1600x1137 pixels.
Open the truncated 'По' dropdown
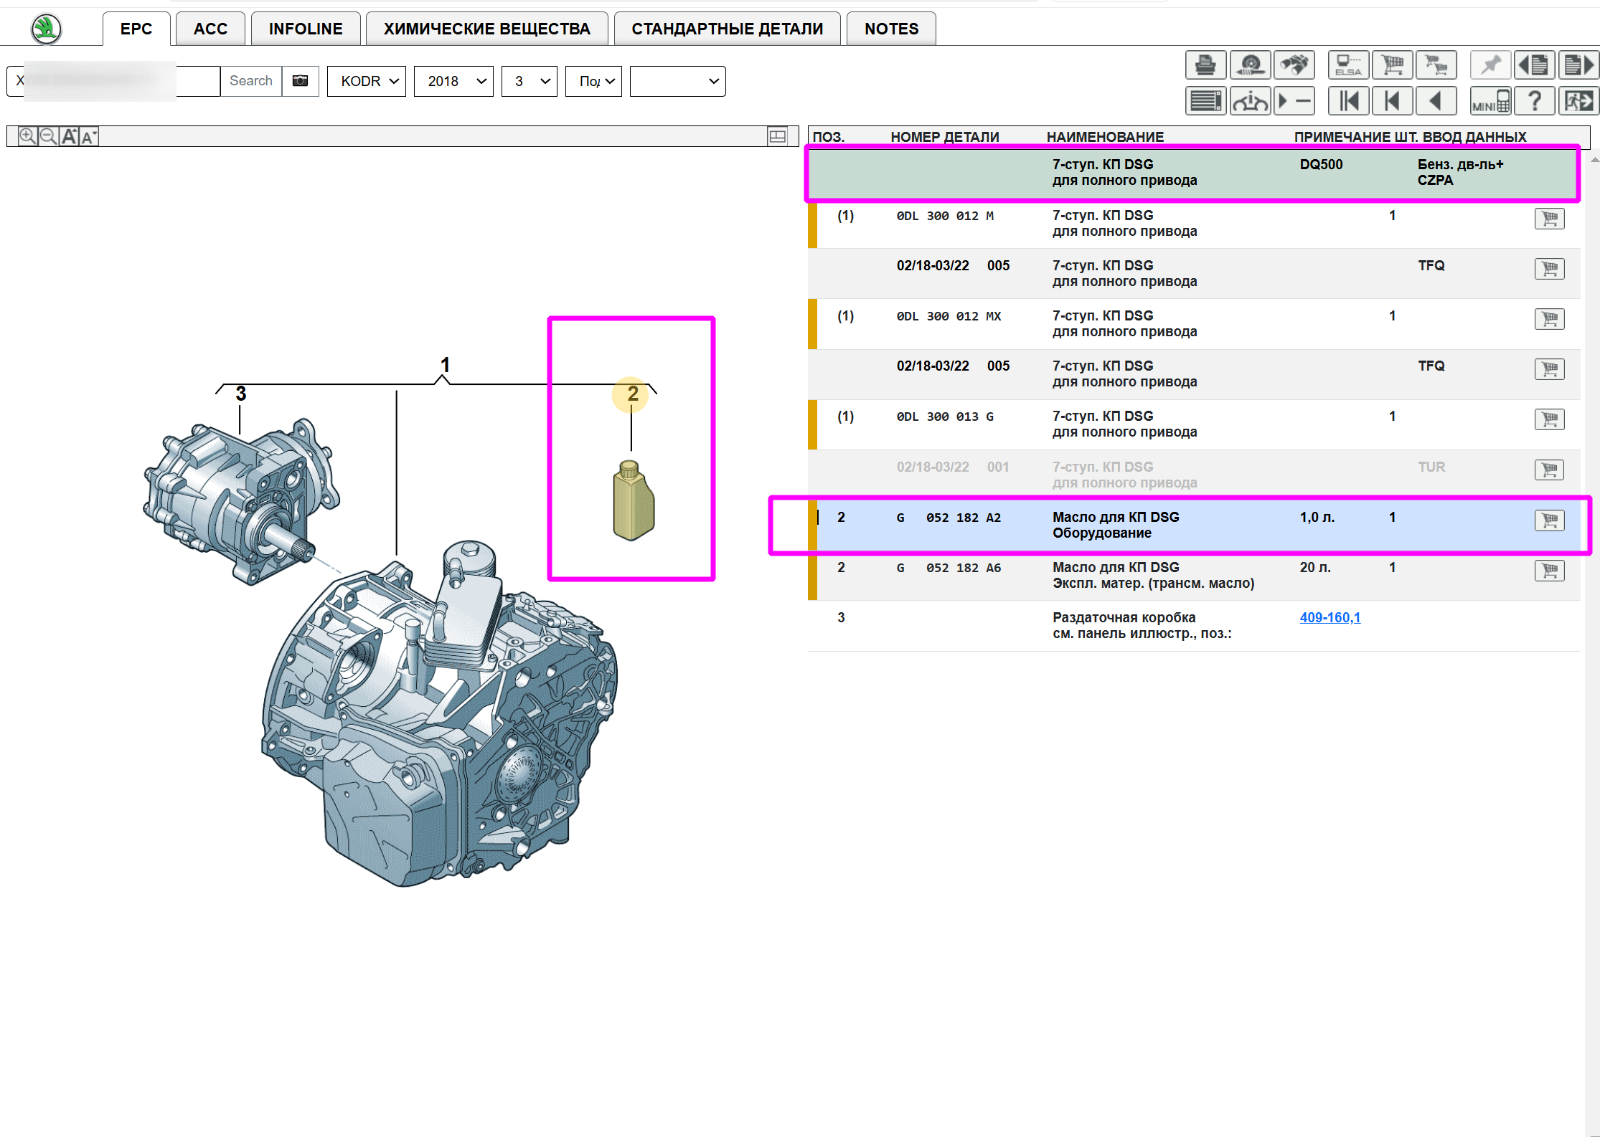coord(594,81)
